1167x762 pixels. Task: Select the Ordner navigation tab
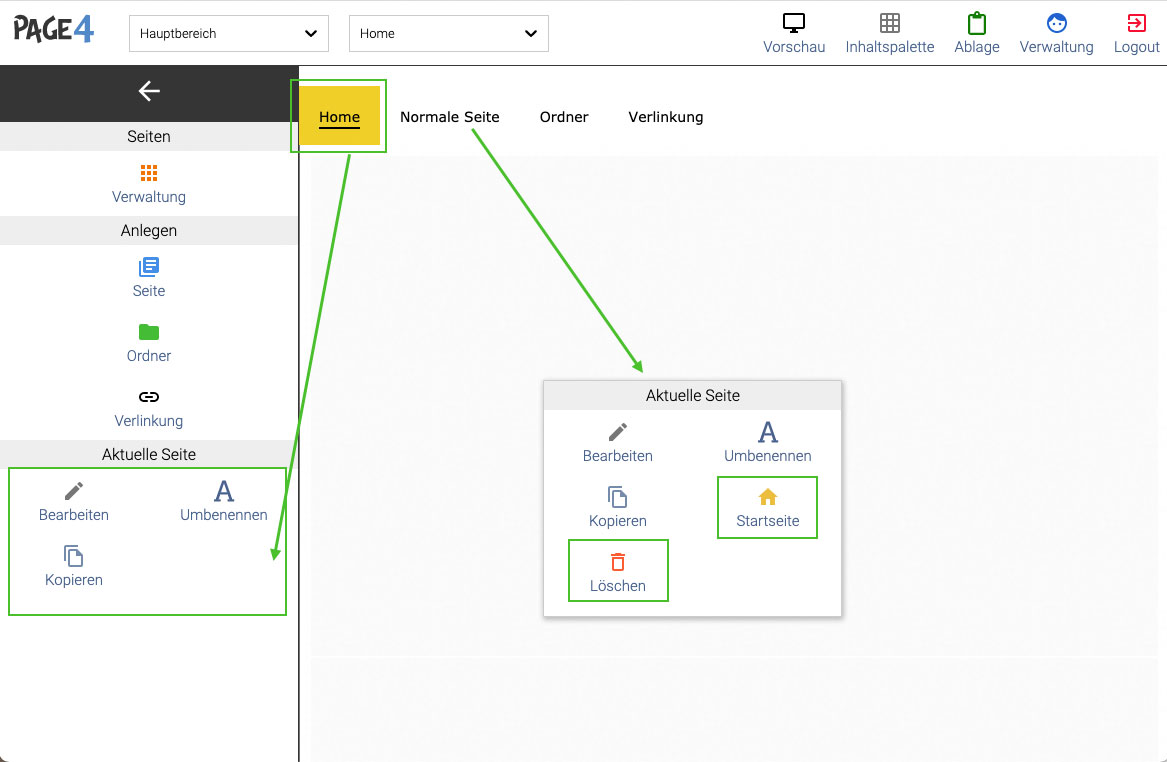coord(564,117)
